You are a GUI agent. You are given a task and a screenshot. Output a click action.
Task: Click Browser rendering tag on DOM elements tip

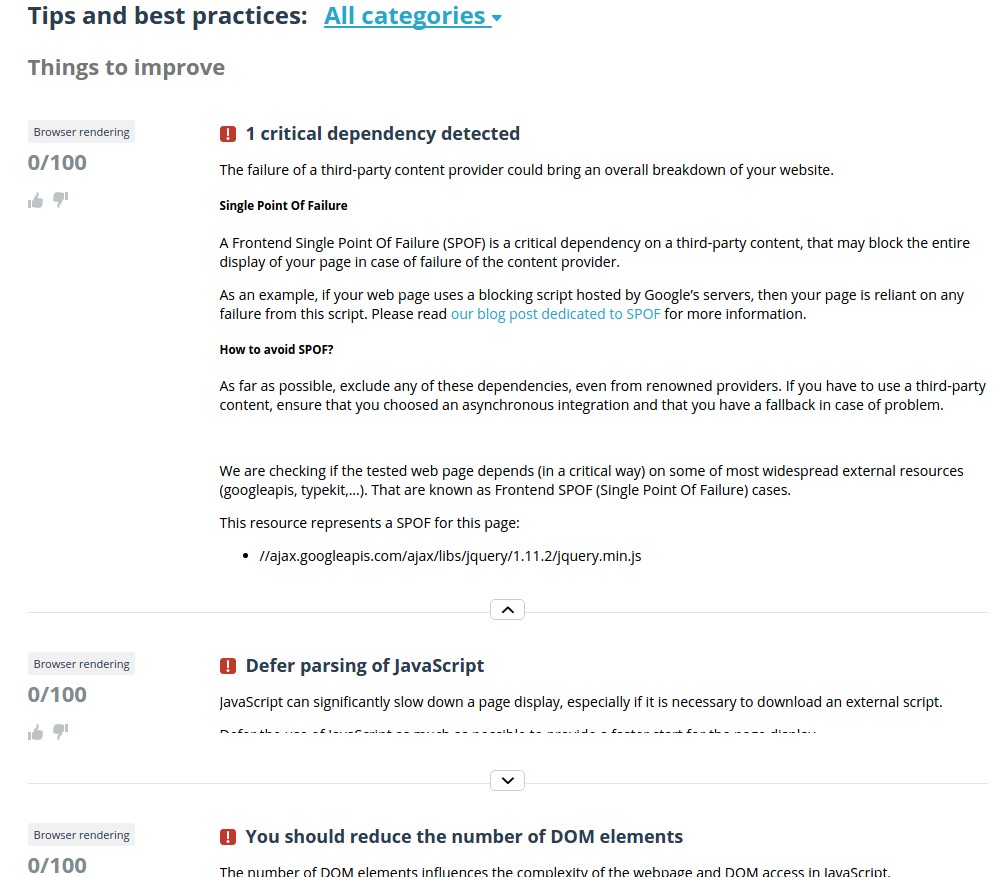[x=81, y=835]
